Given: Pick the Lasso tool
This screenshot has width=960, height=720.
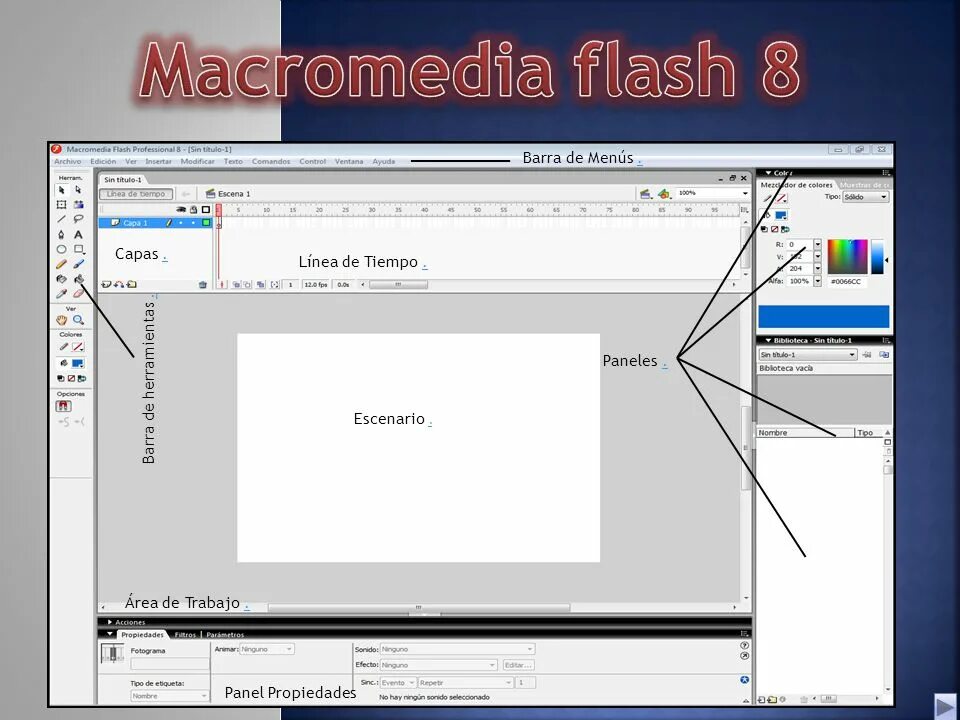Looking at the screenshot, I should pyautogui.click(x=78, y=219).
